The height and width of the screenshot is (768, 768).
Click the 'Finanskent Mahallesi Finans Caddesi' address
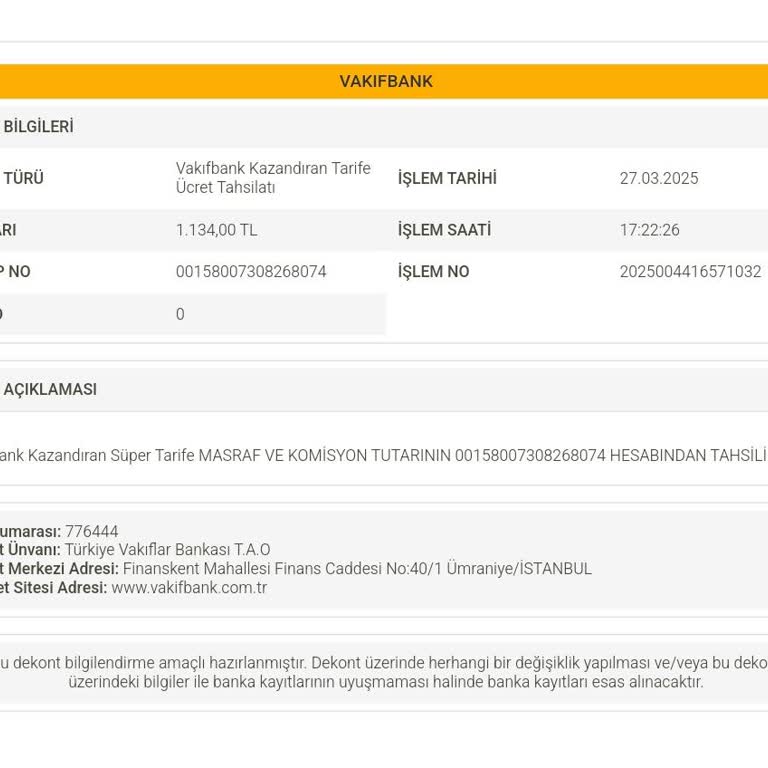click(x=357, y=569)
